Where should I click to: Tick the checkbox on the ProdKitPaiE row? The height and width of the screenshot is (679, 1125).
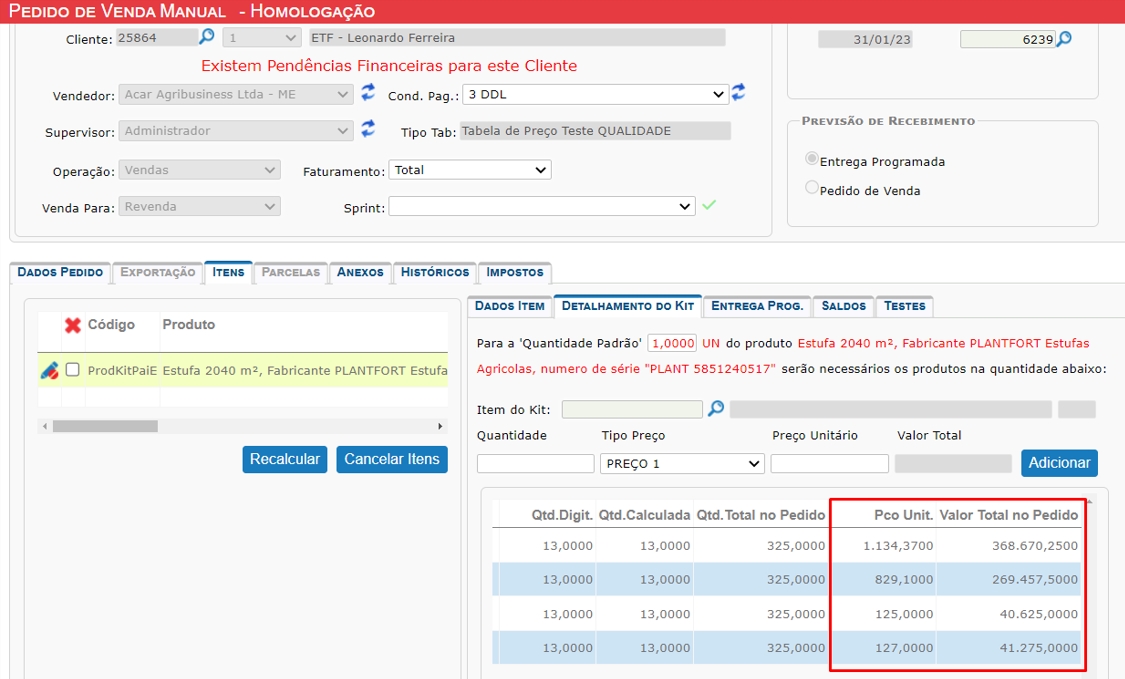(72, 370)
